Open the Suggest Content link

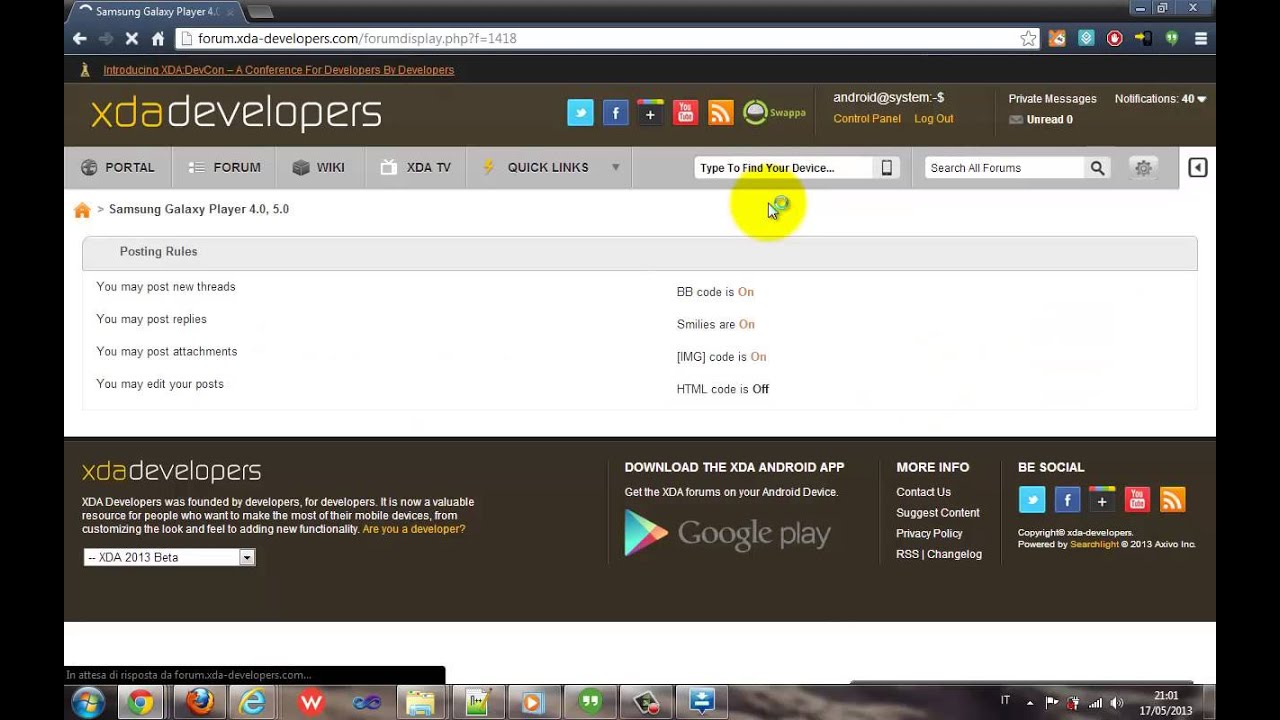pyautogui.click(x=938, y=513)
